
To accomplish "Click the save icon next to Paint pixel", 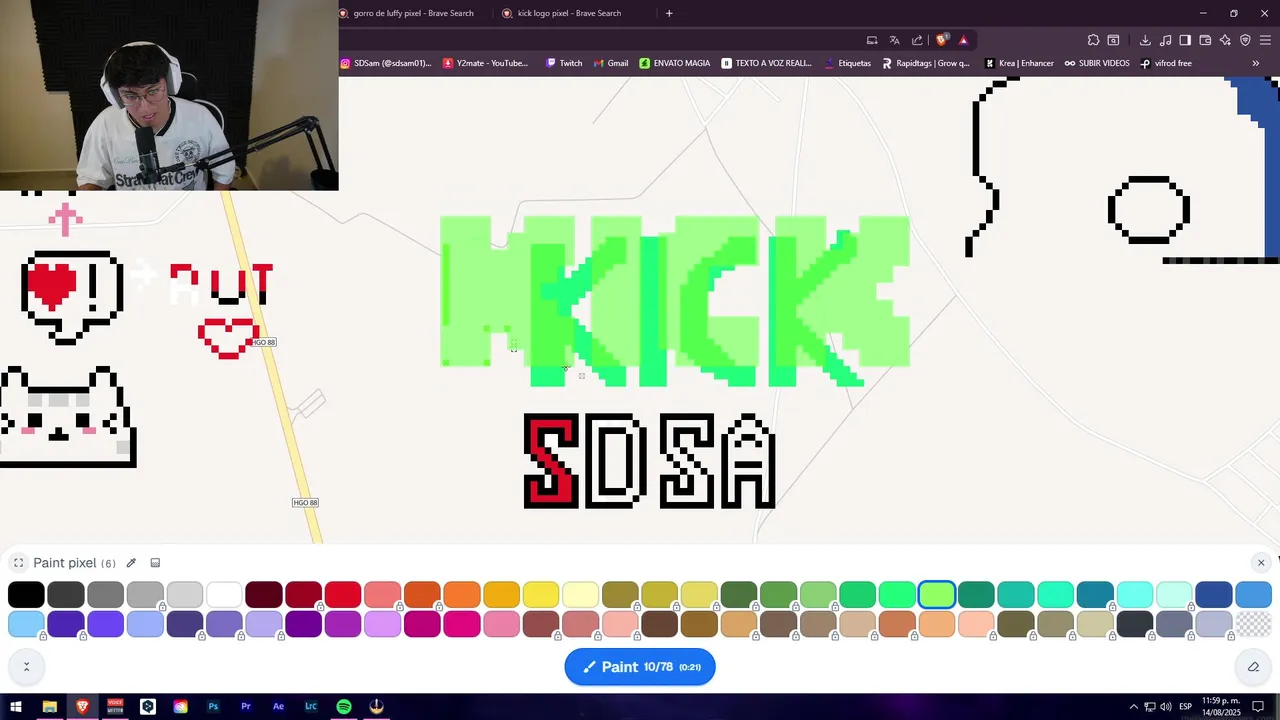I will pyautogui.click(x=155, y=563).
